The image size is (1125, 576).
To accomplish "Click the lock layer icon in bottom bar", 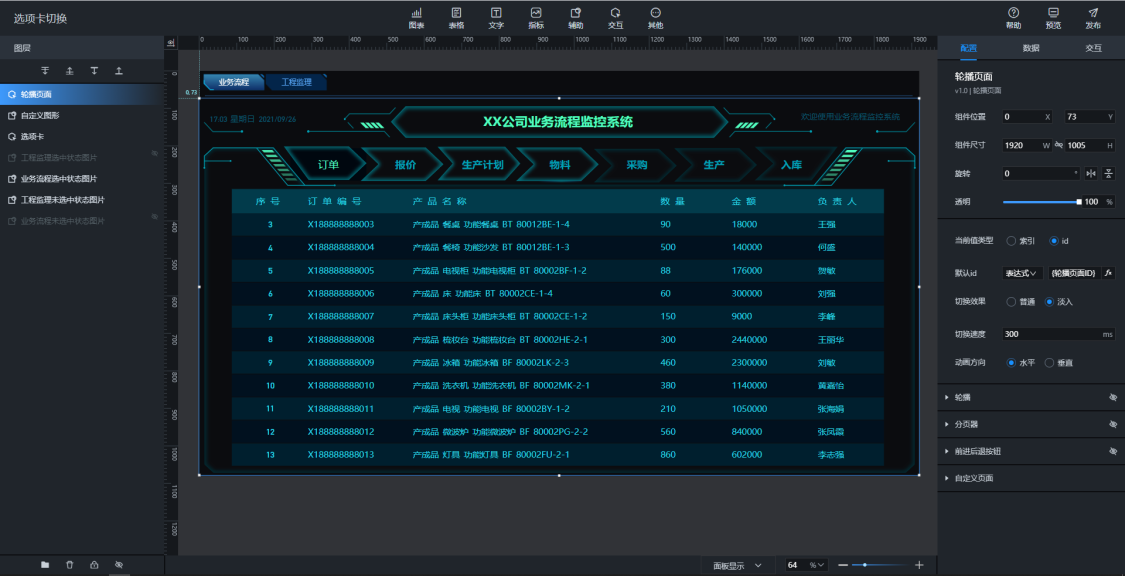I will 94,565.
